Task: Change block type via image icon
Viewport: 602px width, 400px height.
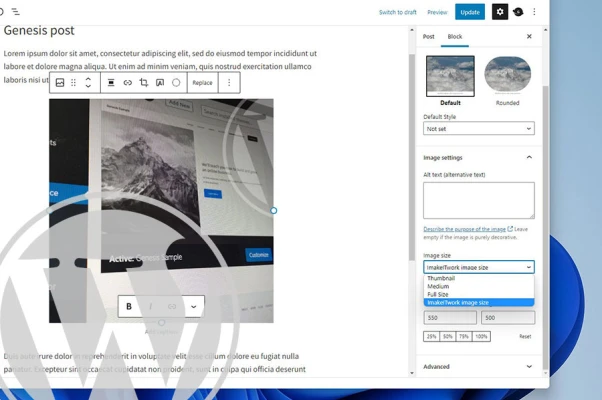Action: [60, 83]
